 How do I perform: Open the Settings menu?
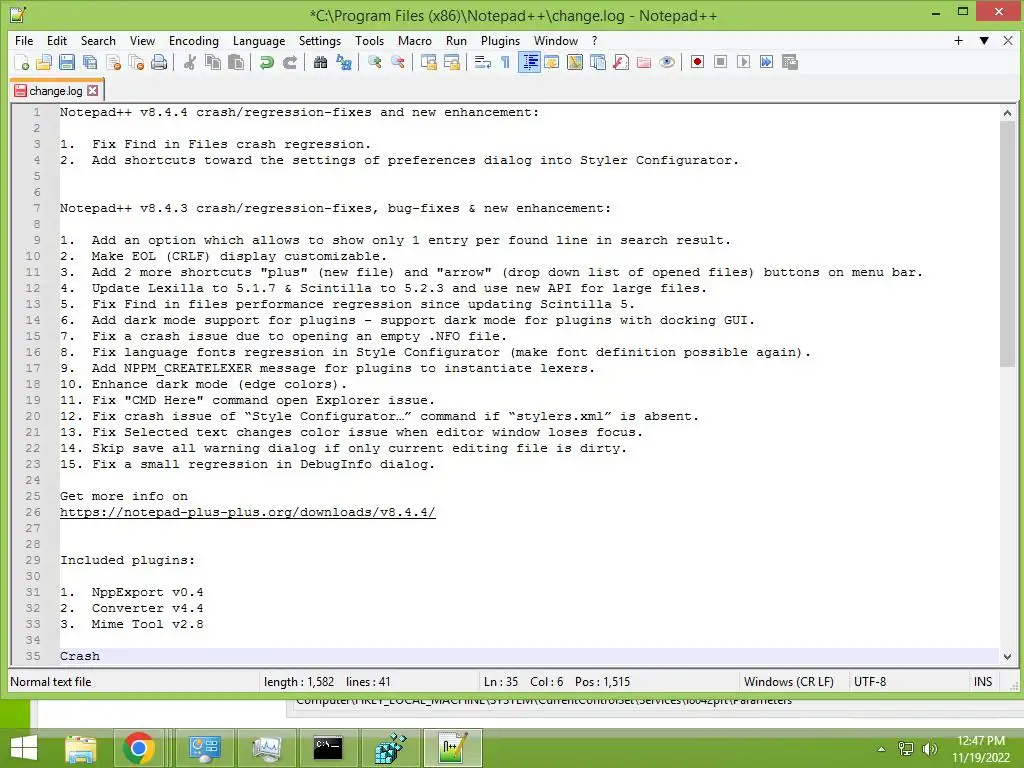(319, 40)
